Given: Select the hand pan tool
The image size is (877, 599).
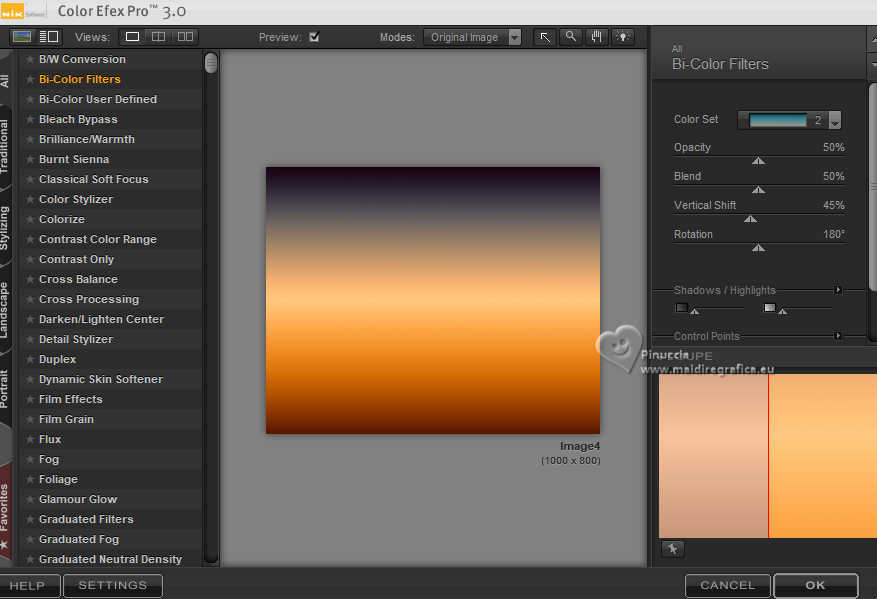Looking at the screenshot, I should 597,37.
